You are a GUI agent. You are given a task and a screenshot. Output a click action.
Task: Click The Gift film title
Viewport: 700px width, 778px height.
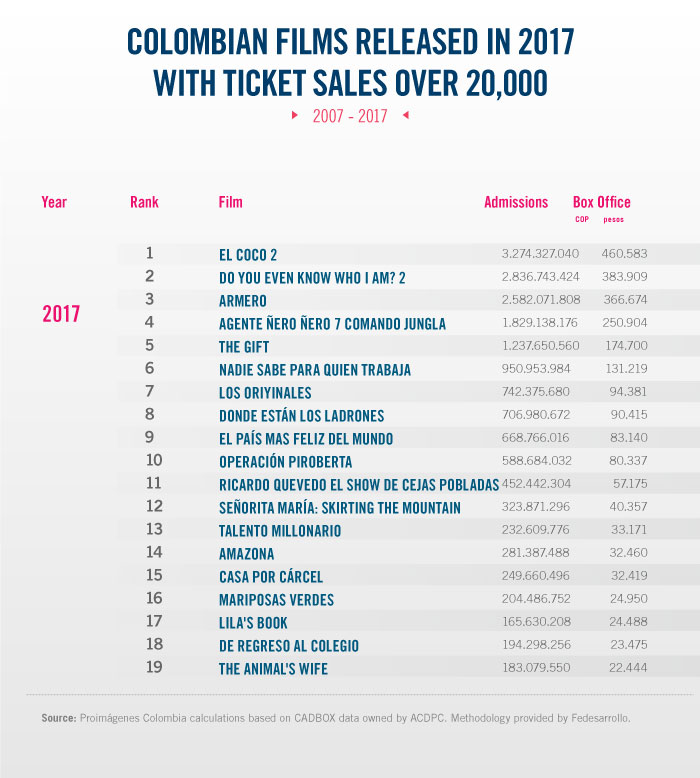(244, 347)
